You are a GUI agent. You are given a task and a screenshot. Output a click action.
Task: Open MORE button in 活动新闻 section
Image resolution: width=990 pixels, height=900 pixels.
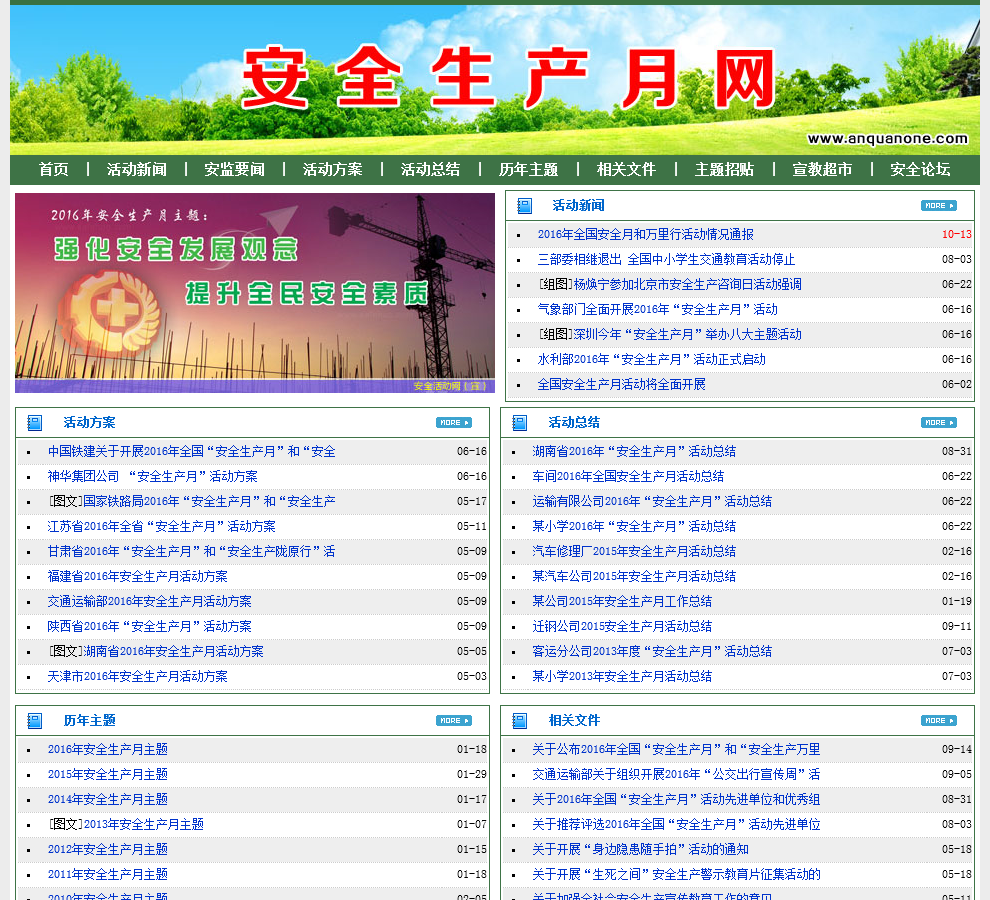click(x=939, y=206)
